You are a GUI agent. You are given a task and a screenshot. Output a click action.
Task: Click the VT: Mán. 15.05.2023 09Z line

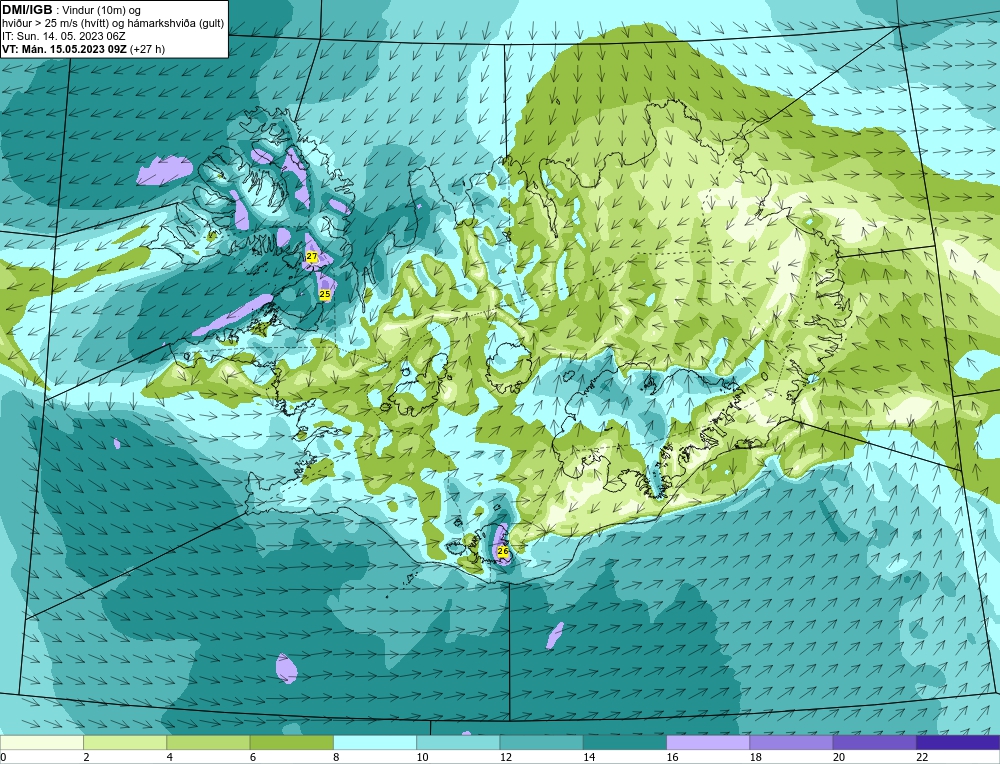click(x=83, y=49)
